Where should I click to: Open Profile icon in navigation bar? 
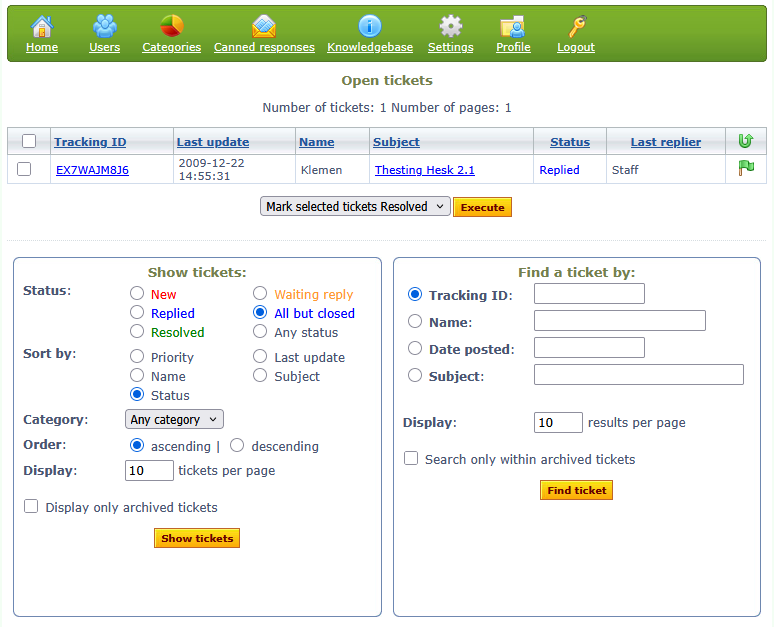[x=513, y=26]
